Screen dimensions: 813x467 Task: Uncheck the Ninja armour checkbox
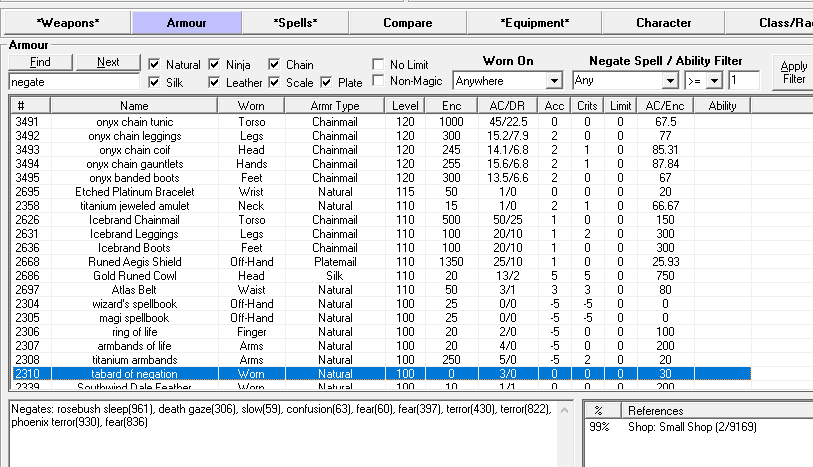click(x=215, y=64)
